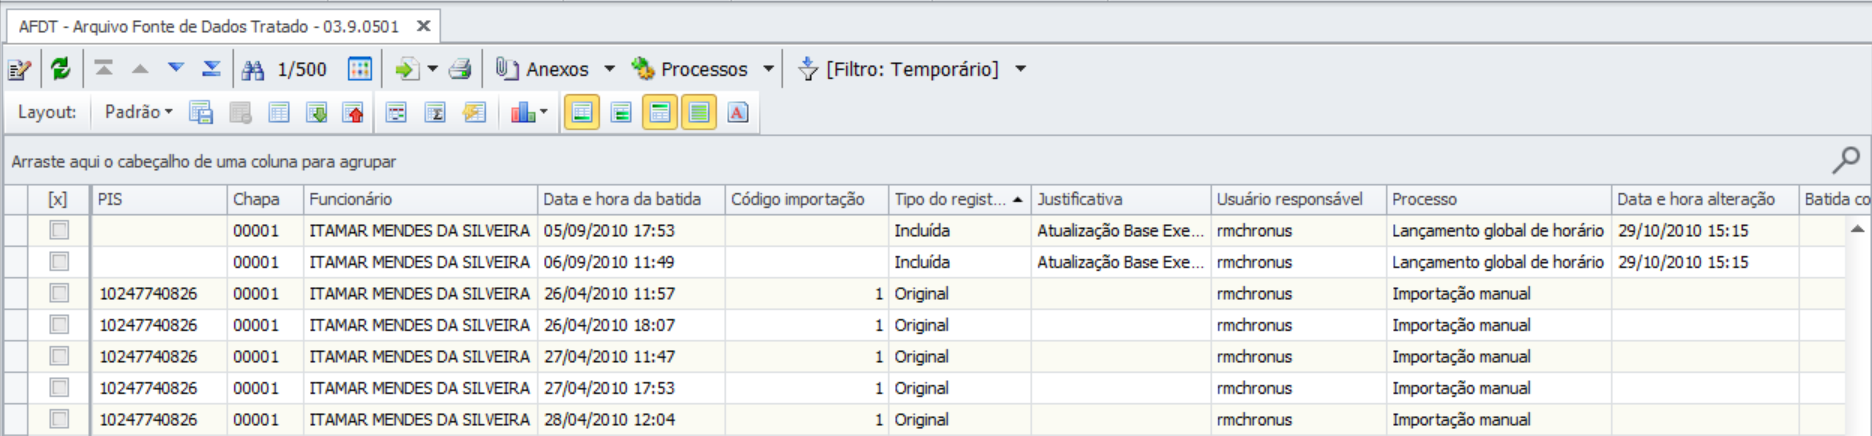Go to first record arrow icon
This screenshot has height=436, width=1872.
104,68
